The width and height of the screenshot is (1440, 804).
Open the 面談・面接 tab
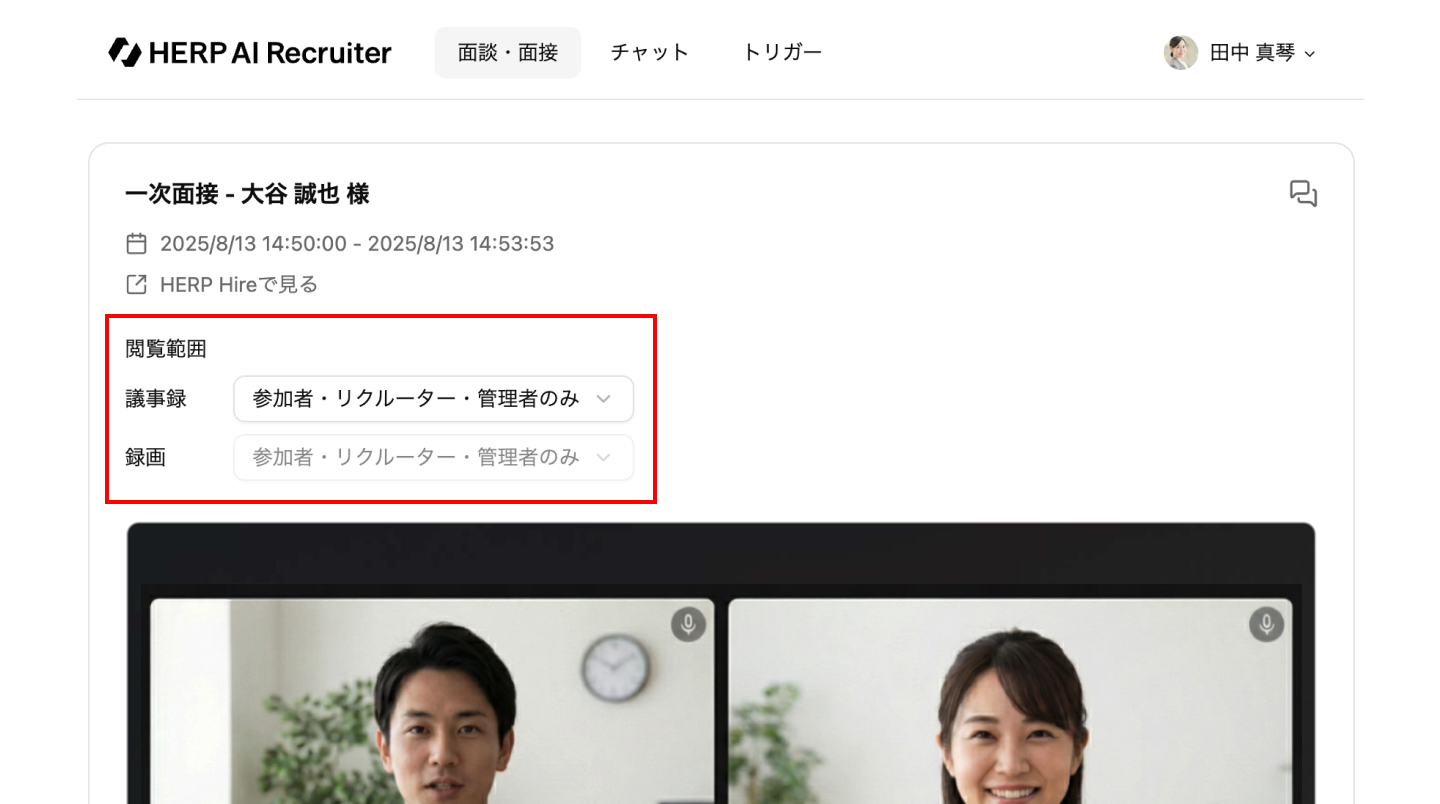(508, 53)
